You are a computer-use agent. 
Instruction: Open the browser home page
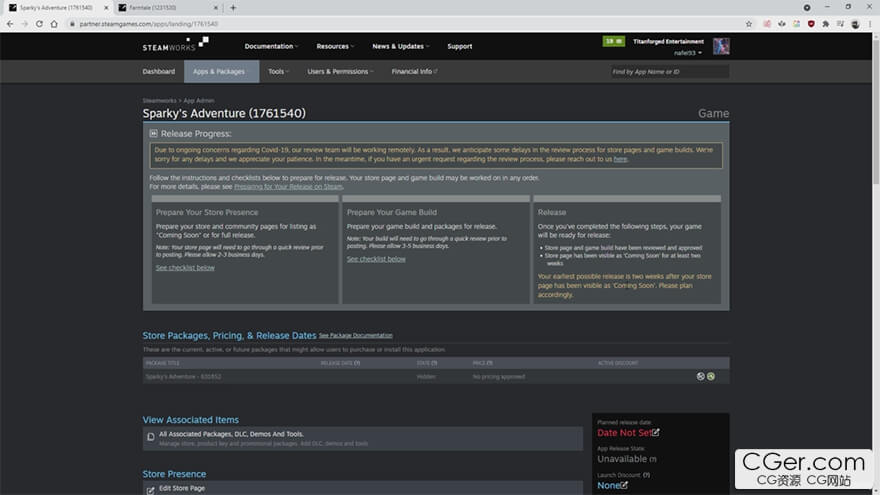coord(54,24)
